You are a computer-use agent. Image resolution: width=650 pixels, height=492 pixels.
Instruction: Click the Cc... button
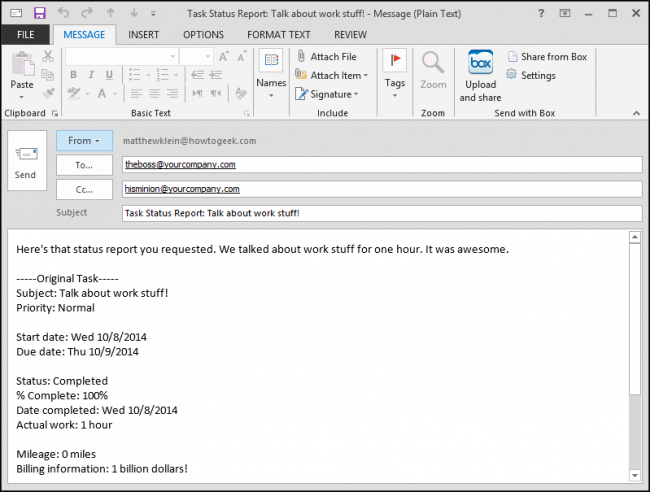[x=84, y=189]
